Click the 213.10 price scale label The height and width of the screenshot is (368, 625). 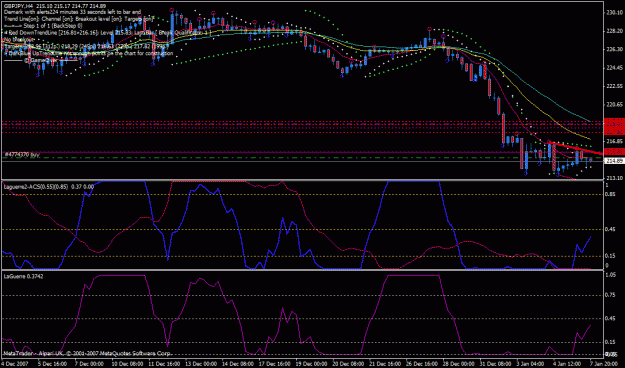click(614, 178)
